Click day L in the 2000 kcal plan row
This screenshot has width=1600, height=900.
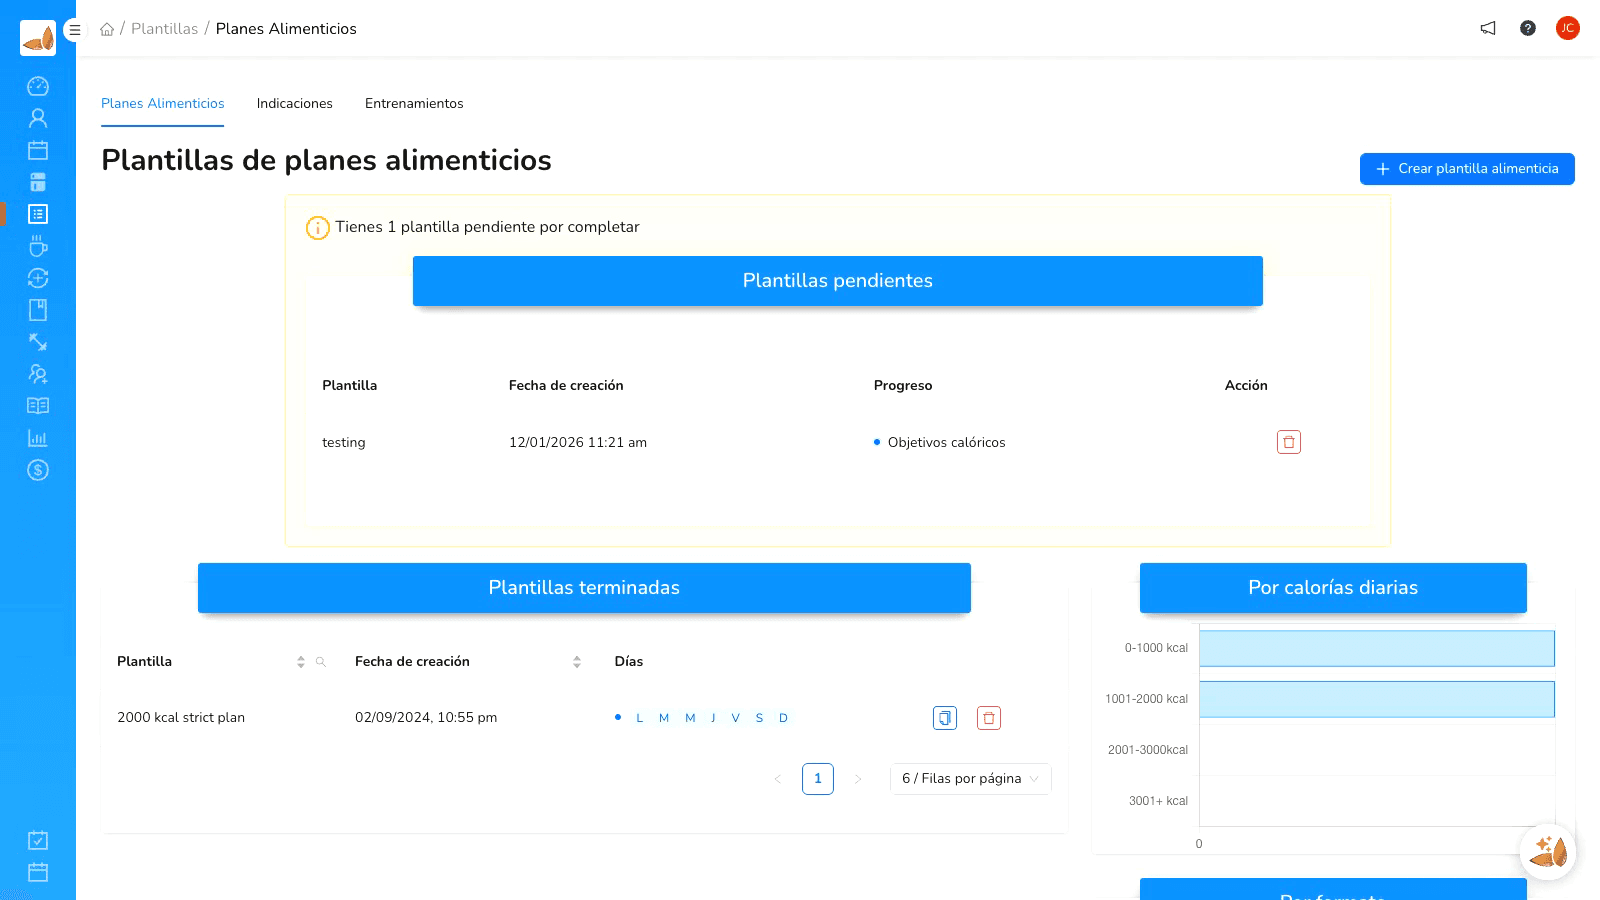point(640,718)
